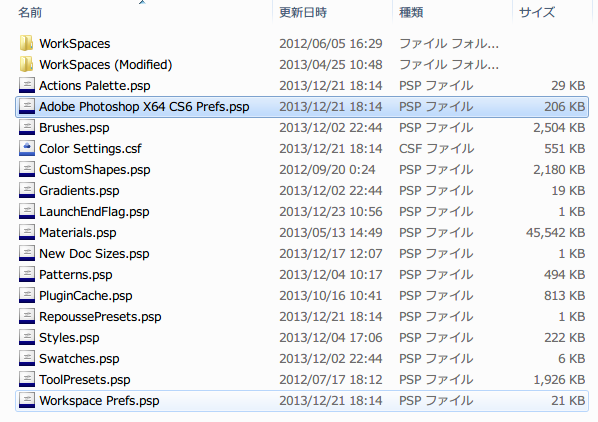
Task: Select the WorkSpaces (Modified) folder icon
Action: pos(26,64)
